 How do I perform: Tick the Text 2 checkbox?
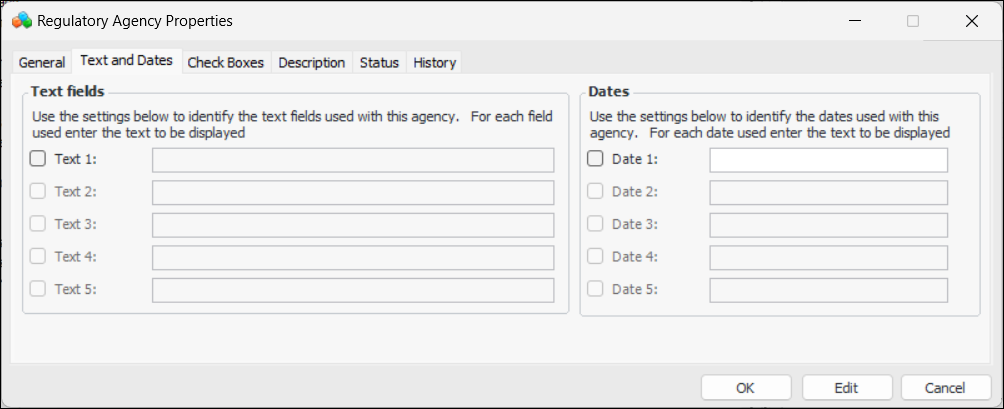(x=38, y=191)
